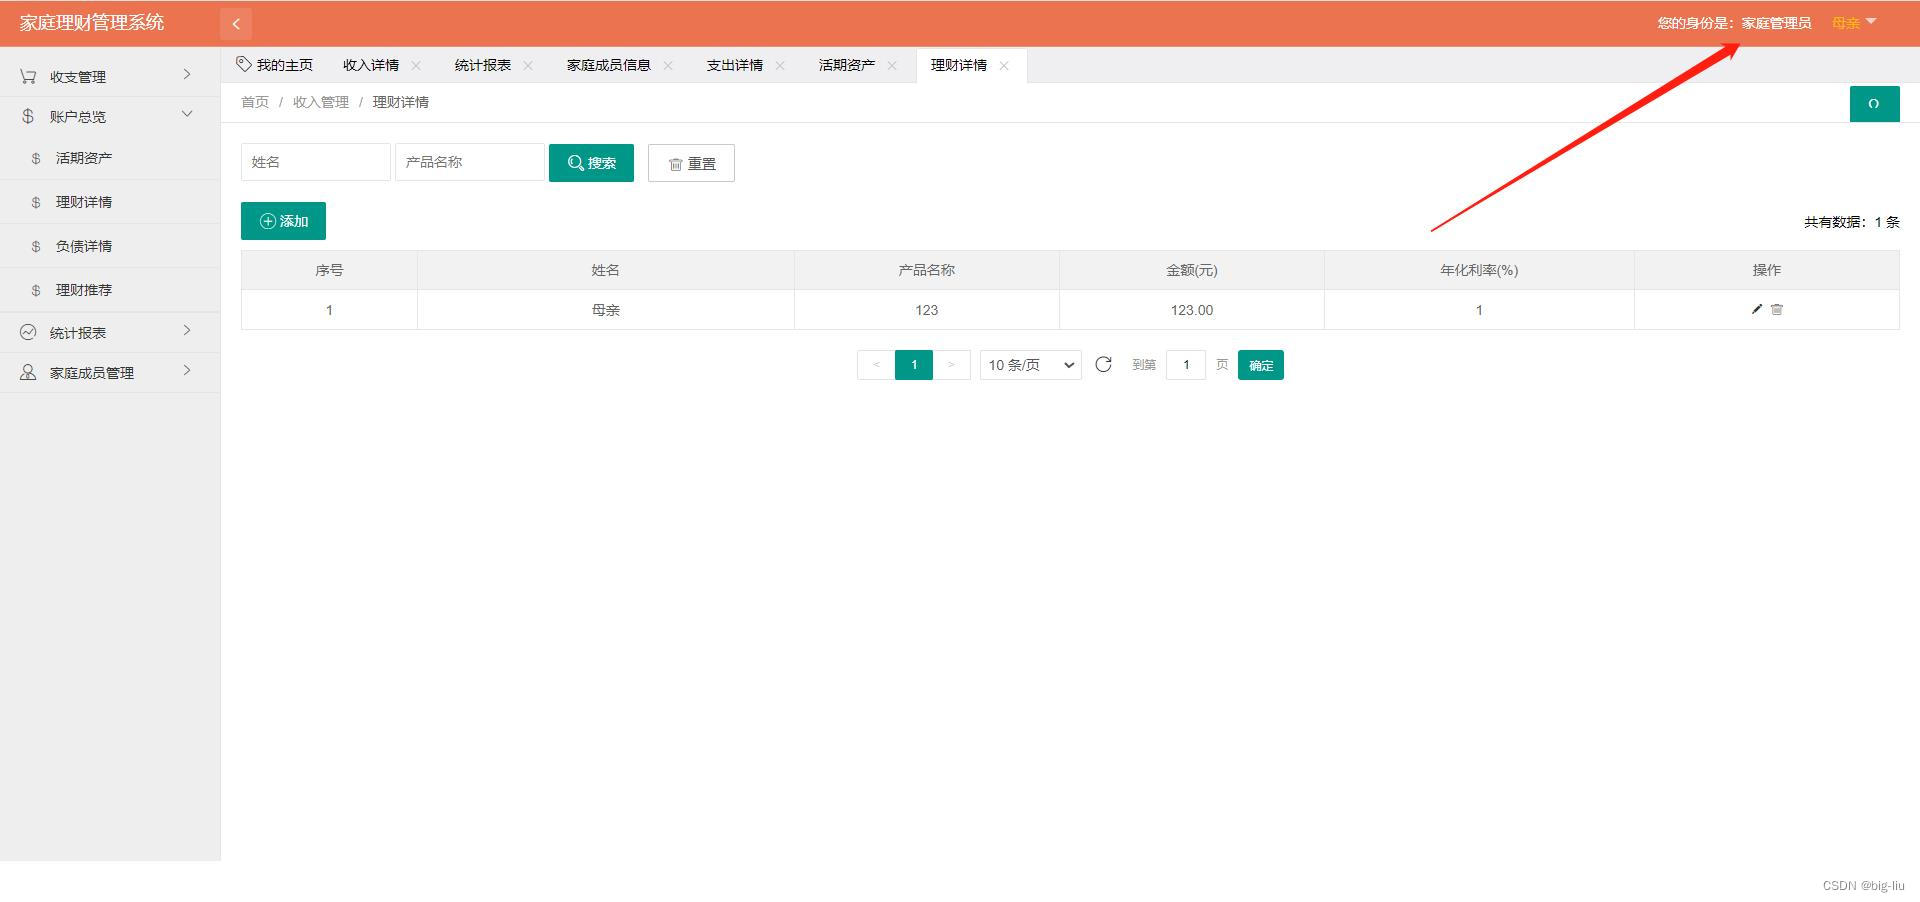This screenshot has height=902, width=1920.
Task: Click the 收入管理 breadcrumb link
Action: click(321, 102)
